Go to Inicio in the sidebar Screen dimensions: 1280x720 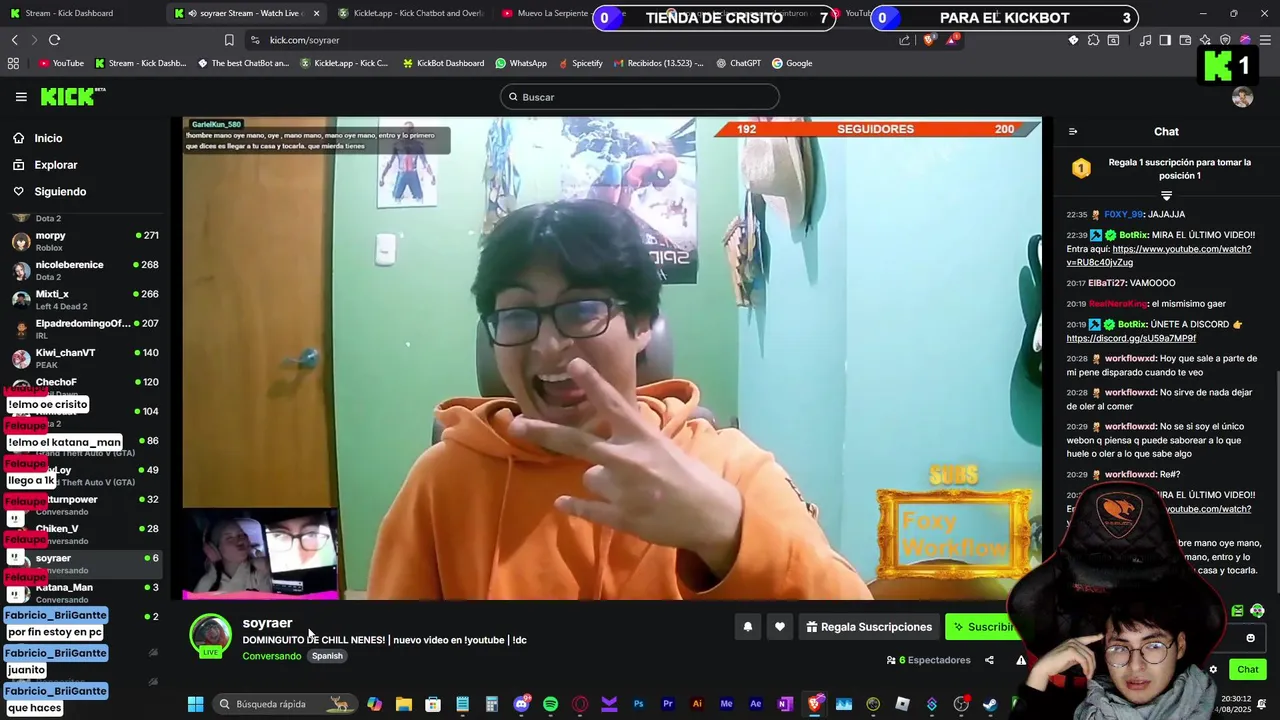point(48,138)
